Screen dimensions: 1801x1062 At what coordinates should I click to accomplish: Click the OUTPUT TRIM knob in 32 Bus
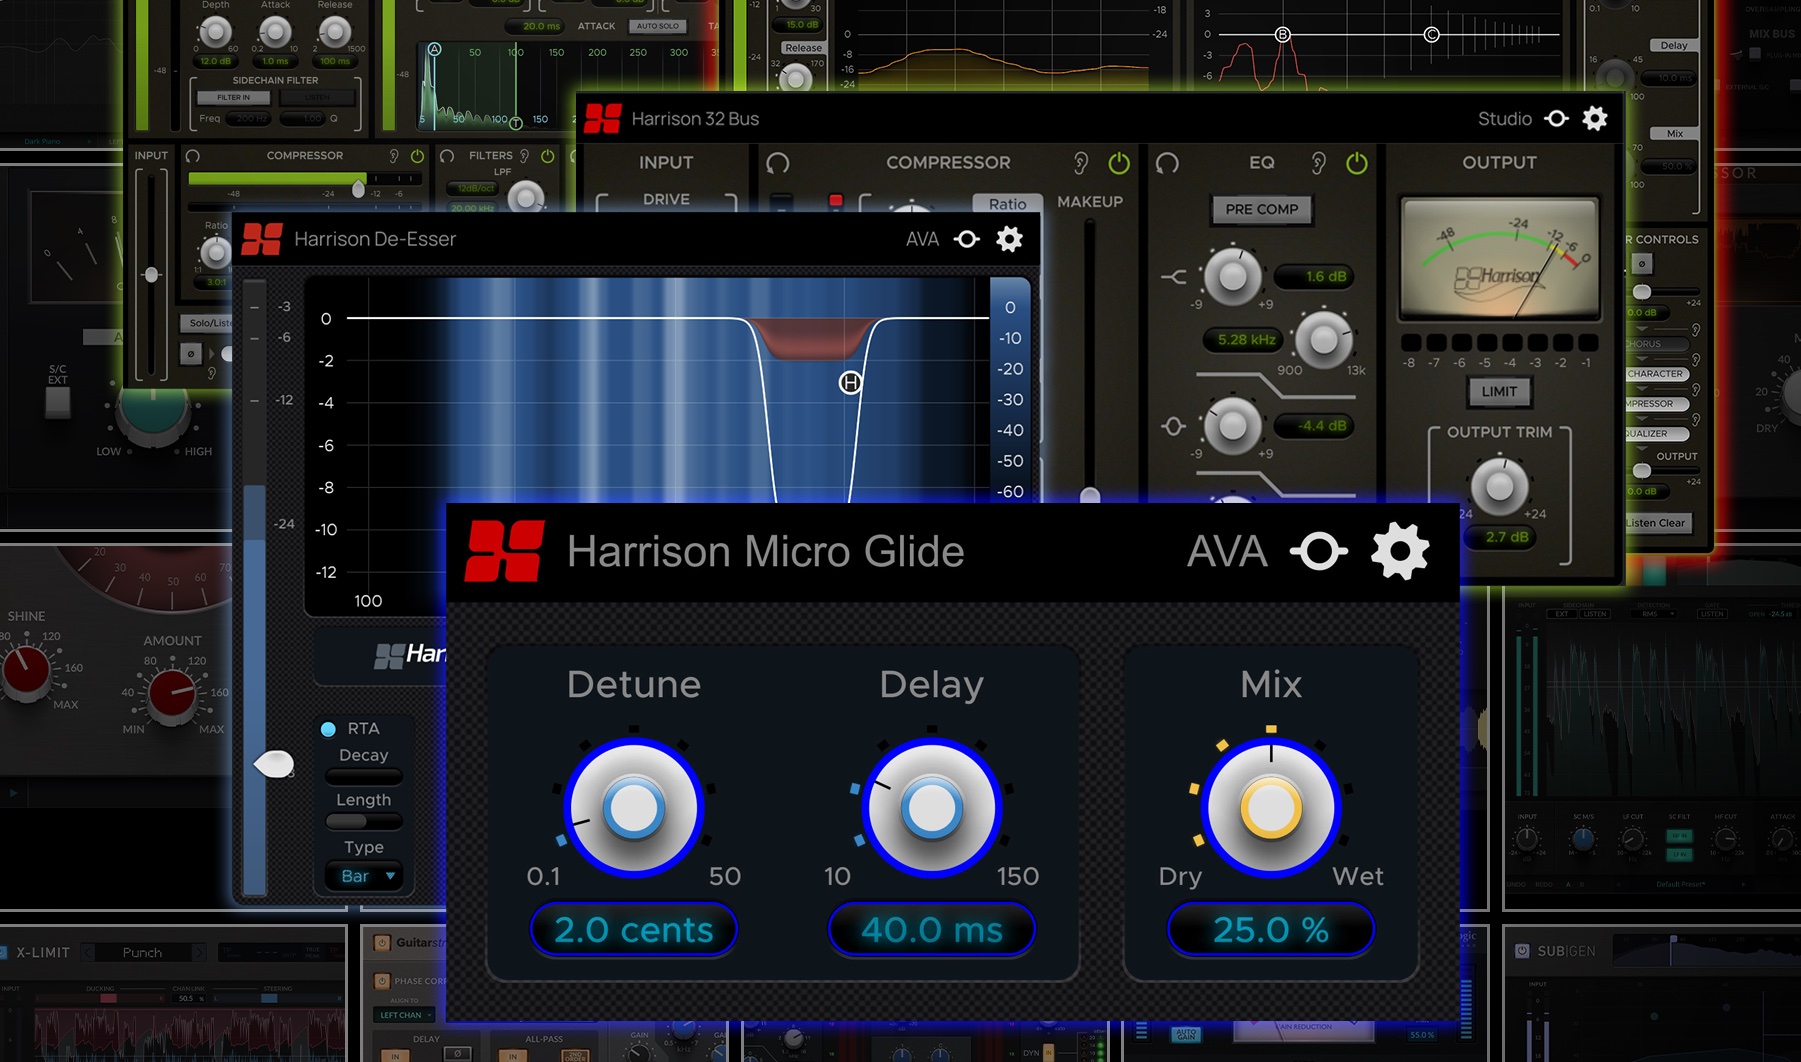(1499, 486)
